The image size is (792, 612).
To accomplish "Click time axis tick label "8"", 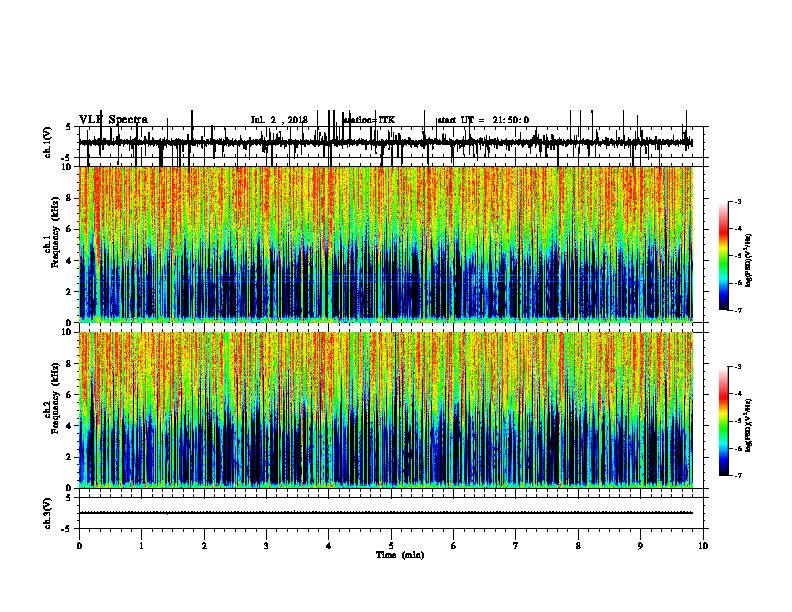I will 578,546.
